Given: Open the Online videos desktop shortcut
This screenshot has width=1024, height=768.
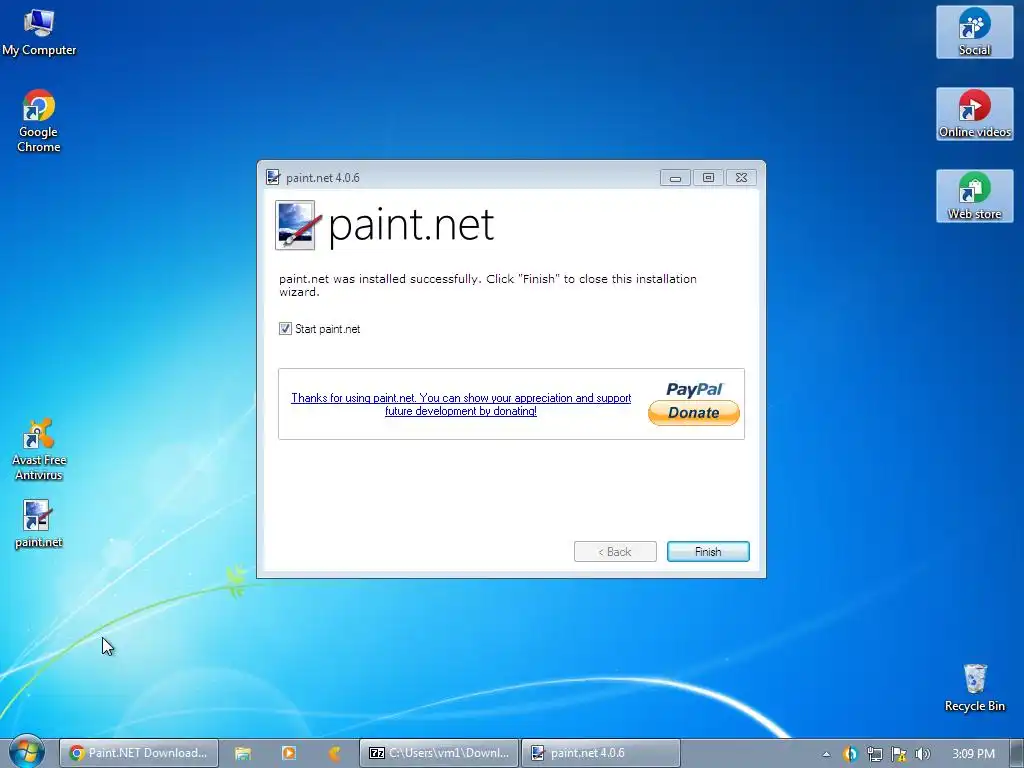Looking at the screenshot, I should (x=974, y=114).
